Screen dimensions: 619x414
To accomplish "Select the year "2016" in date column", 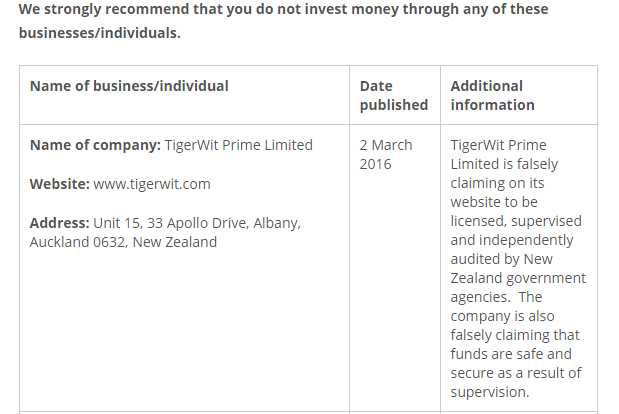I will 376,164.
